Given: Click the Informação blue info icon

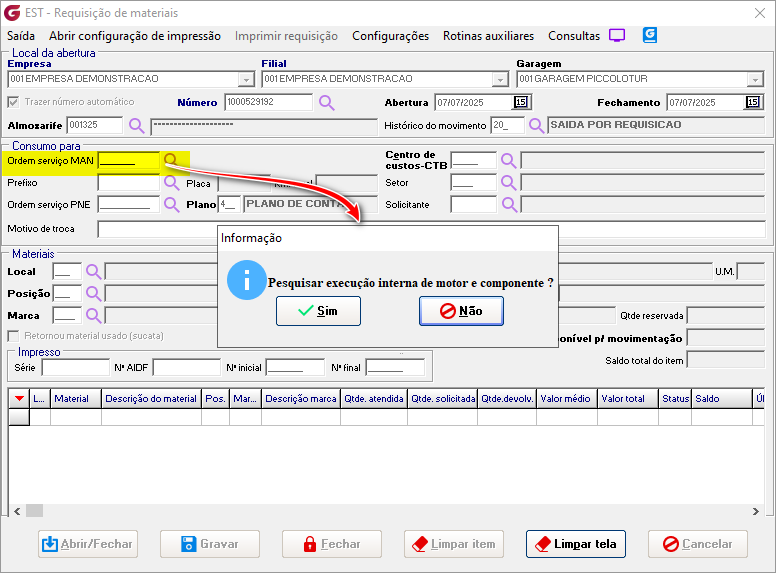Looking at the screenshot, I should (246, 280).
